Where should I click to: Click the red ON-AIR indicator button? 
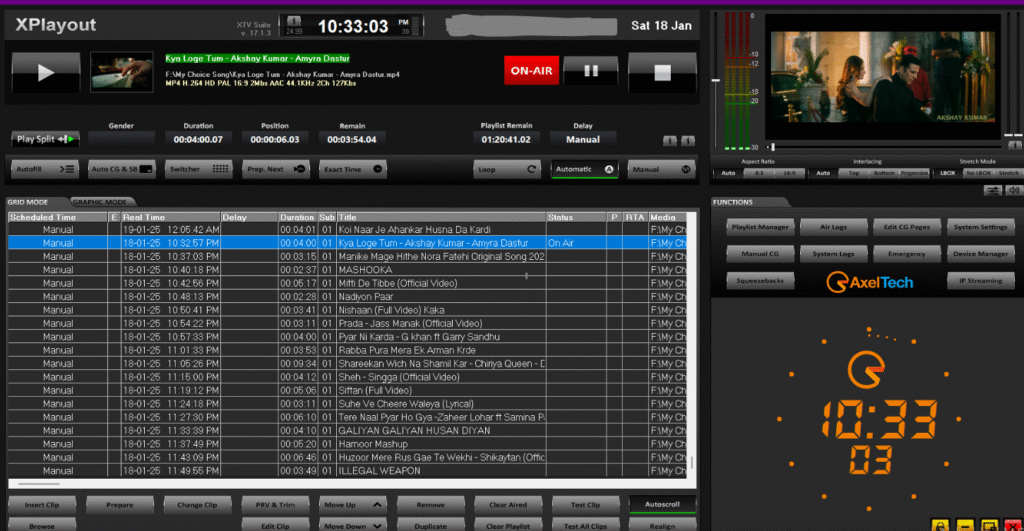coord(533,72)
